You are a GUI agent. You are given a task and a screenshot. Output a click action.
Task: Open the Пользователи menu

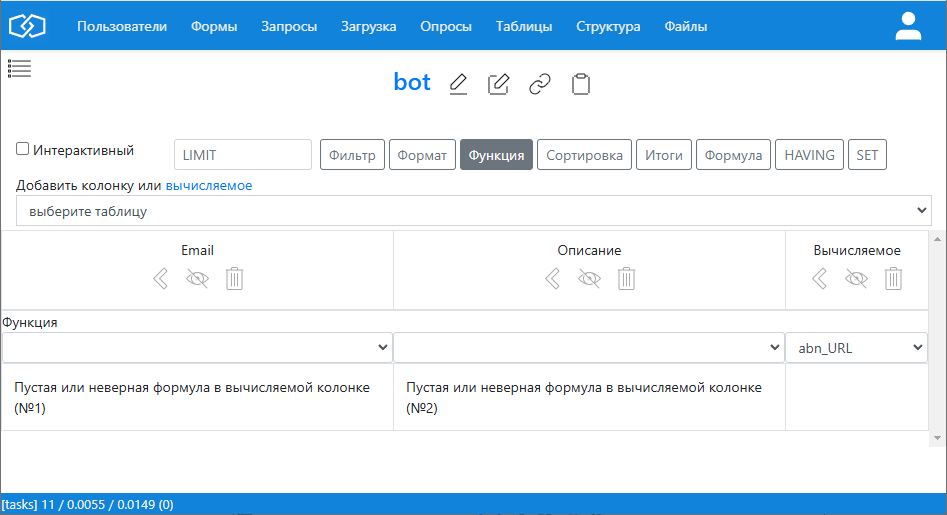click(122, 27)
